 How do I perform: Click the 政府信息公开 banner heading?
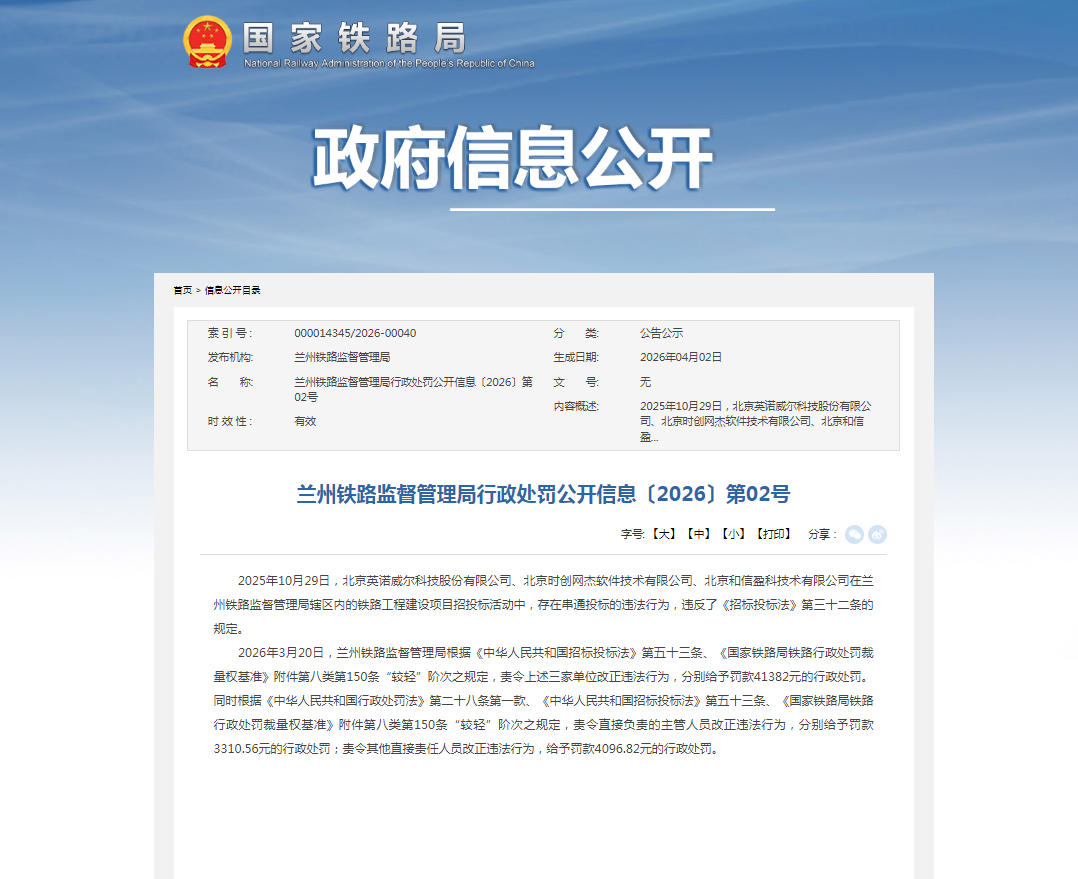tap(512, 158)
